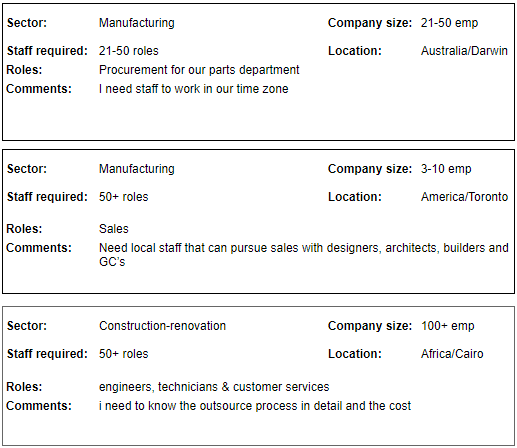The image size is (517, 448).
Task: Select the '21-50 emp' company size text
Action: point(449,23)
